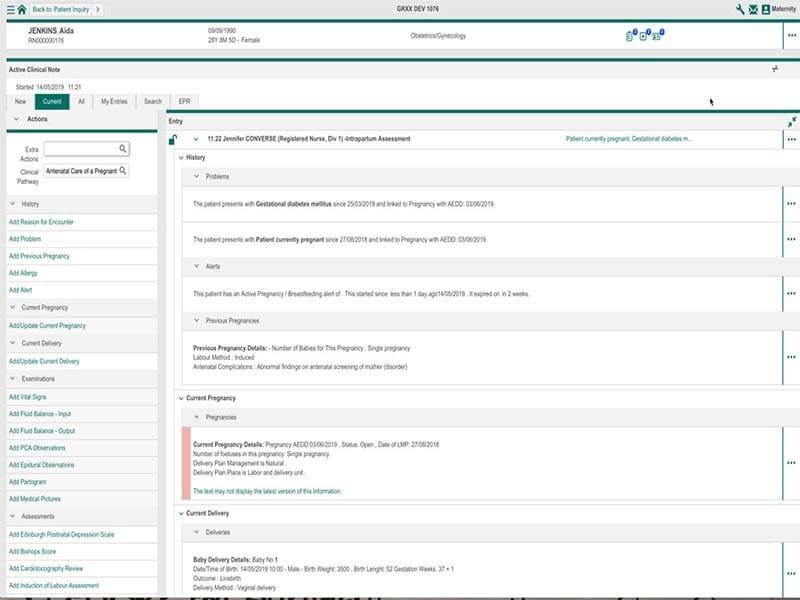Viewport: 800px width, 600px height.
Task: Collapse Current Delivery section in Entry
Action: coord(181,513)
